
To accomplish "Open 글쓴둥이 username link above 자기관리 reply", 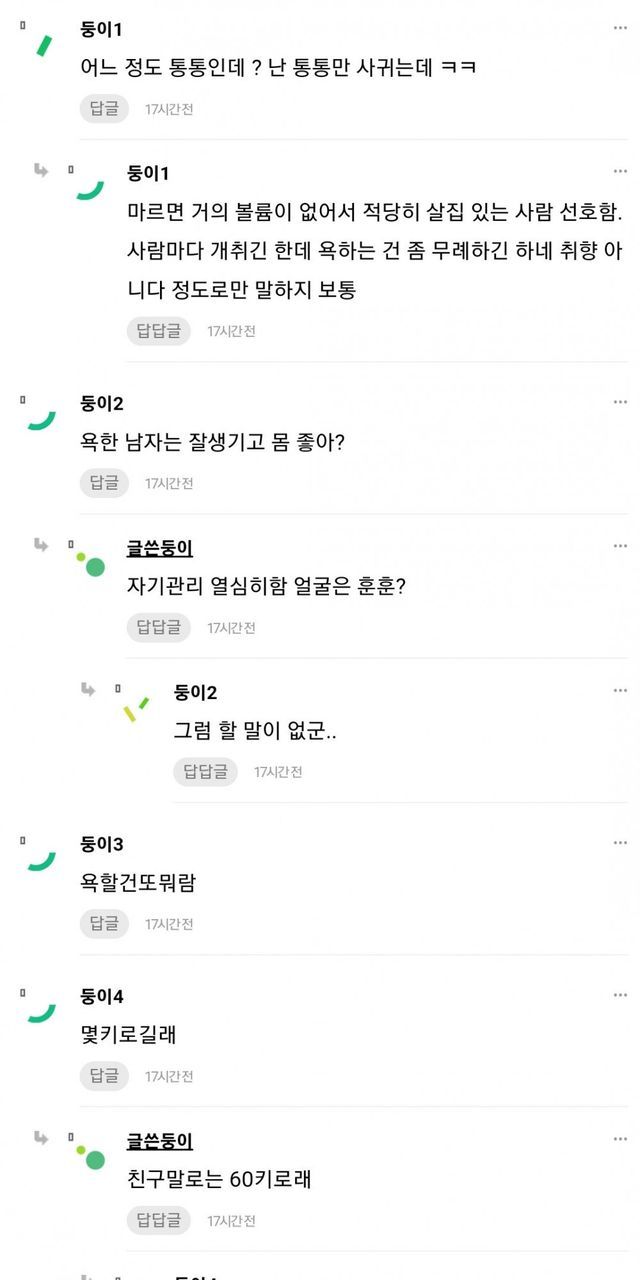I will point(160,548).
